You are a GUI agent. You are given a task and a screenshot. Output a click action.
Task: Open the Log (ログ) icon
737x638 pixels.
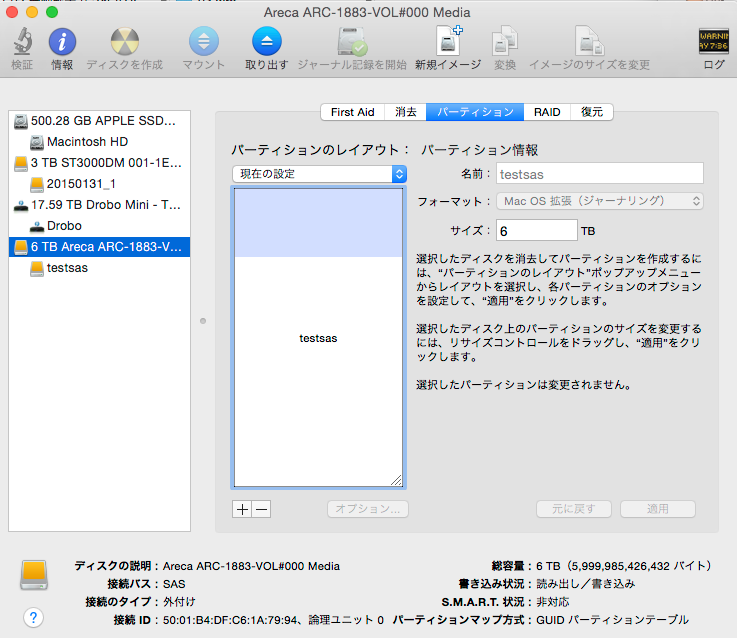(713, 41)
